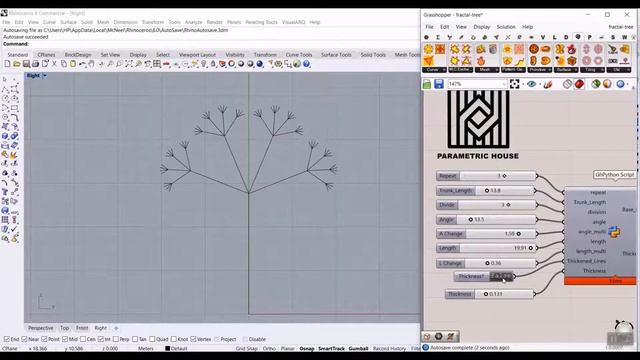
Task: Open the eye preview dropdown arrow in Grasshopper
Action: (540, 84)
